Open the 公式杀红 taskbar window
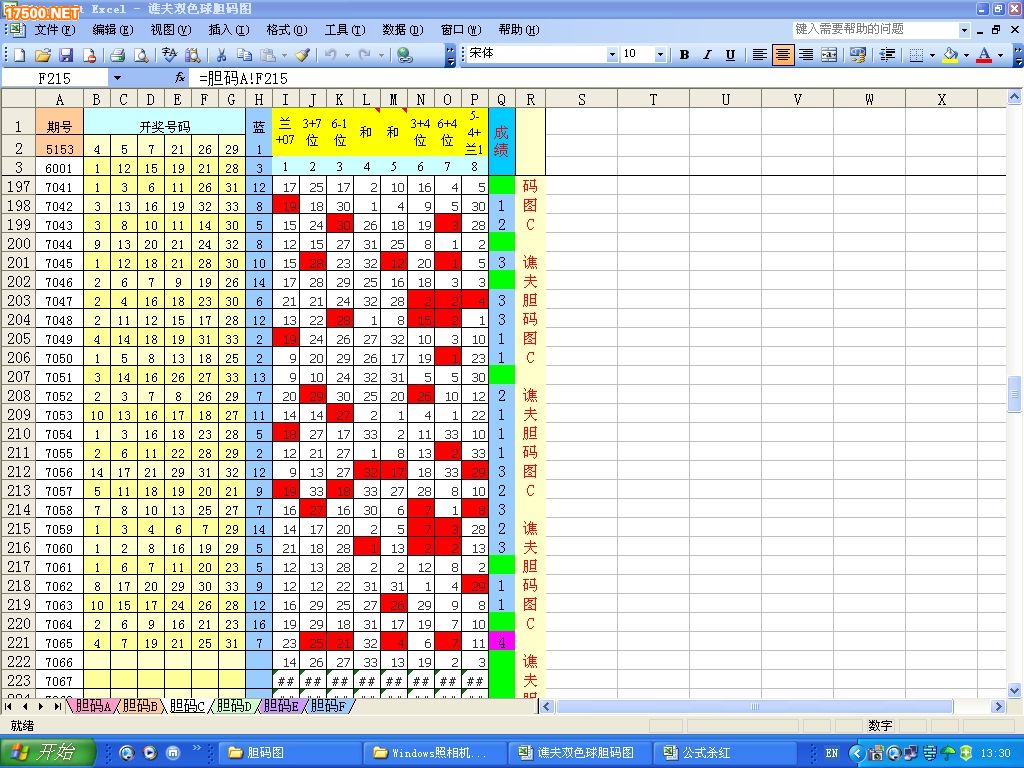This screenshot has height=768, width=1024. tap(725, 752)
